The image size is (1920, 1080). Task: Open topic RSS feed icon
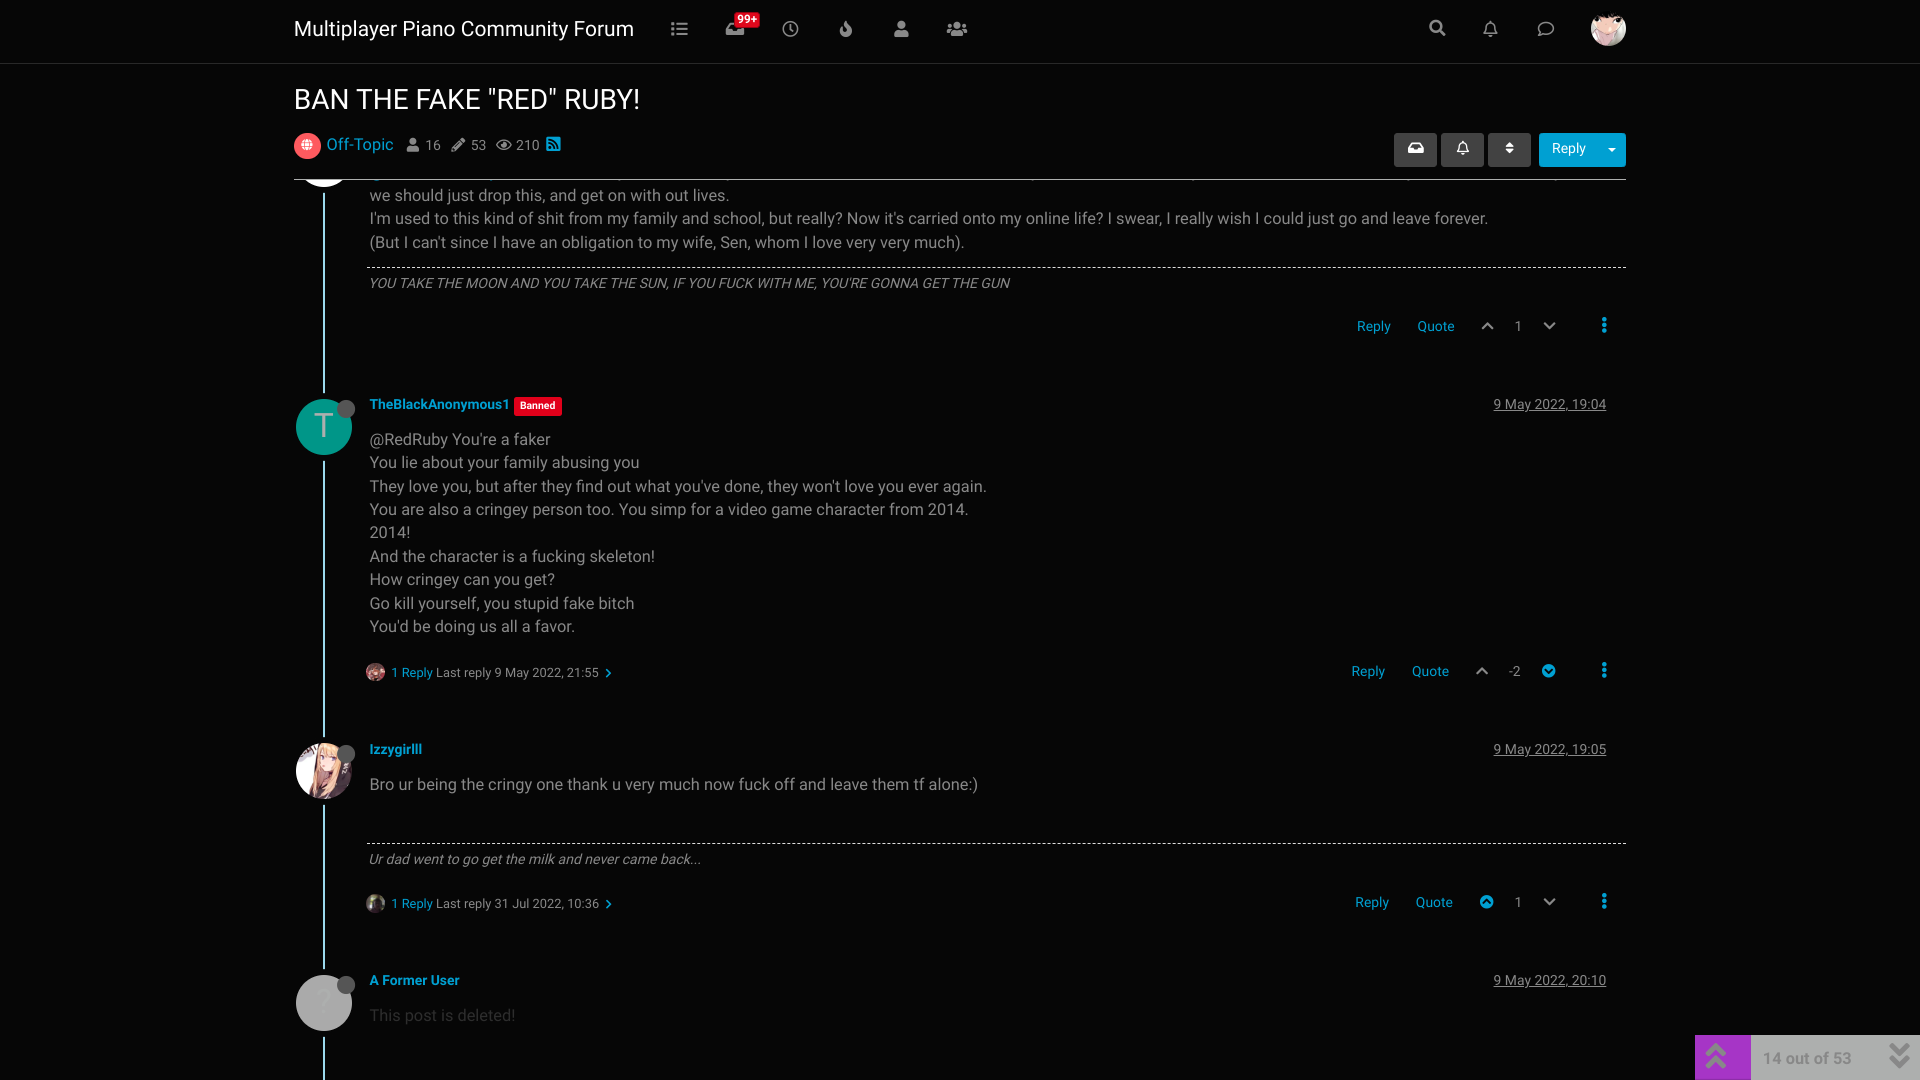tap(553, 145)
